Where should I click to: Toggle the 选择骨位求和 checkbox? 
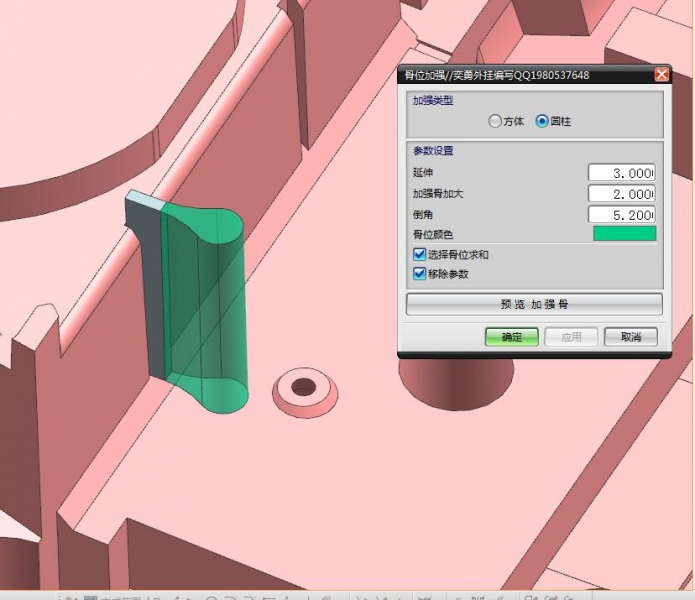419,255
